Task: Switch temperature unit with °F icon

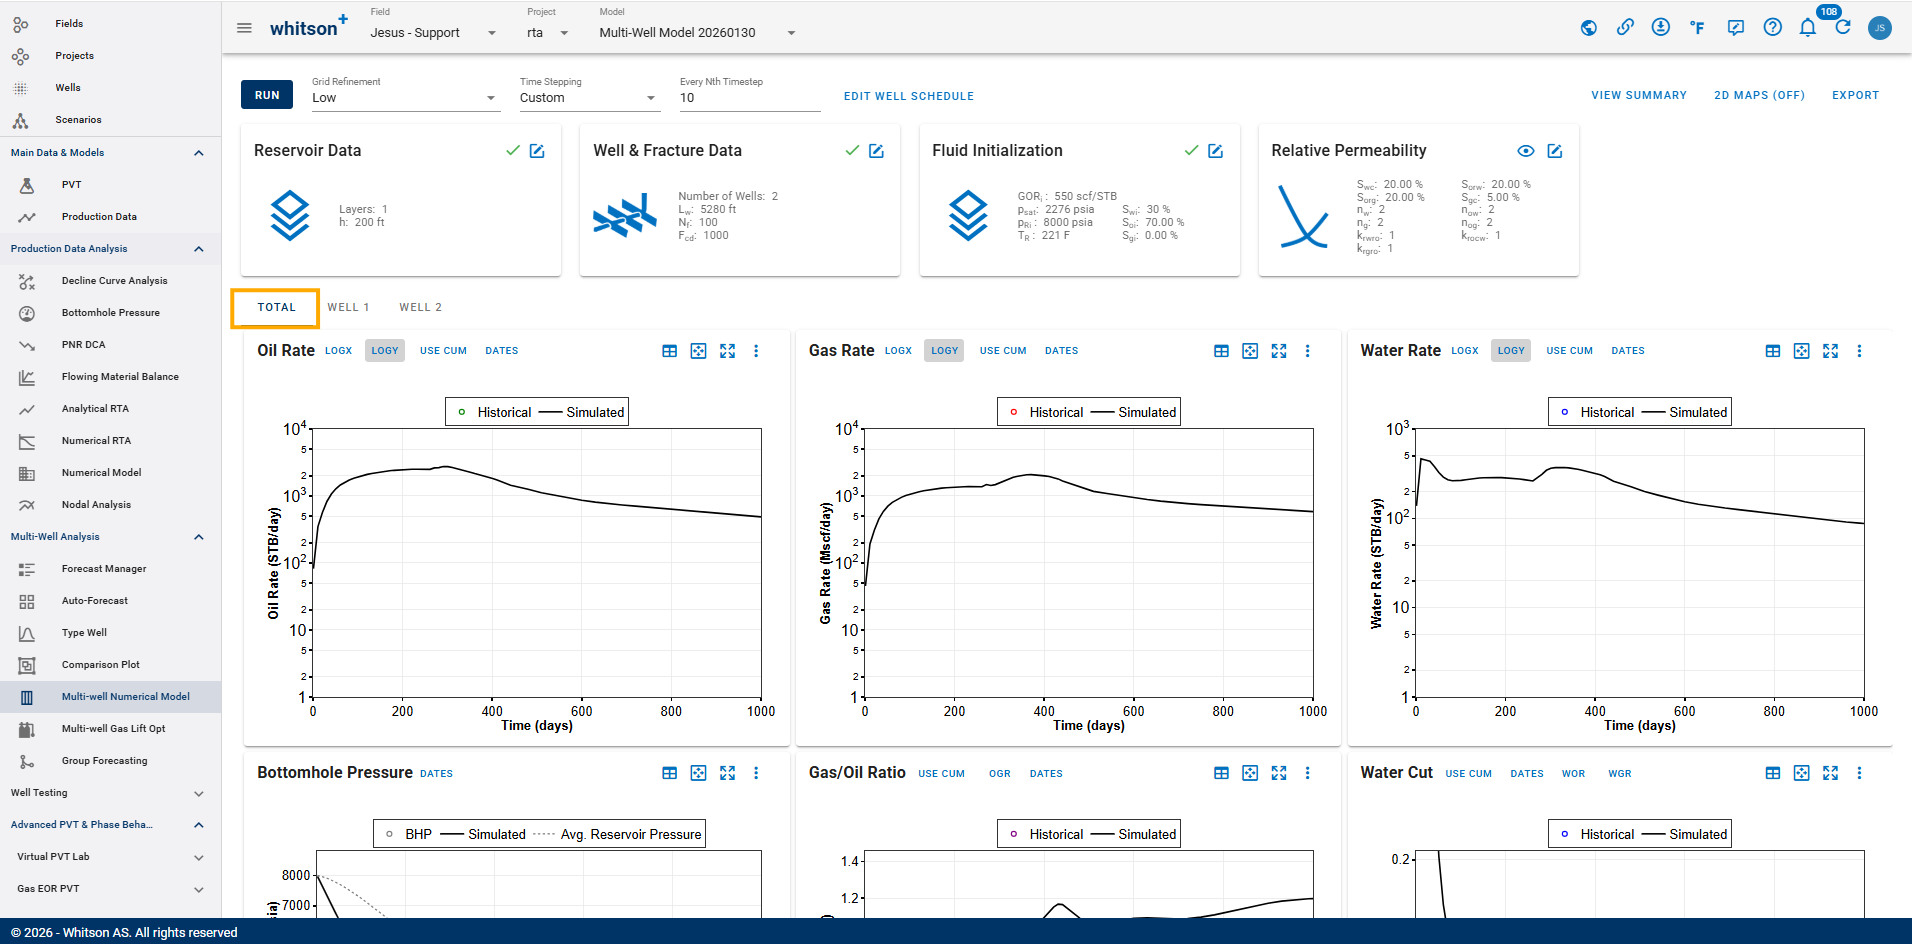Action: click(1697, 28)
